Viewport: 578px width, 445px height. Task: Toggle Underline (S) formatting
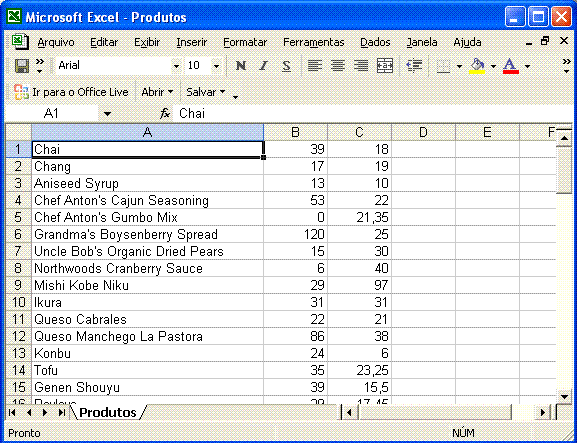286,66
